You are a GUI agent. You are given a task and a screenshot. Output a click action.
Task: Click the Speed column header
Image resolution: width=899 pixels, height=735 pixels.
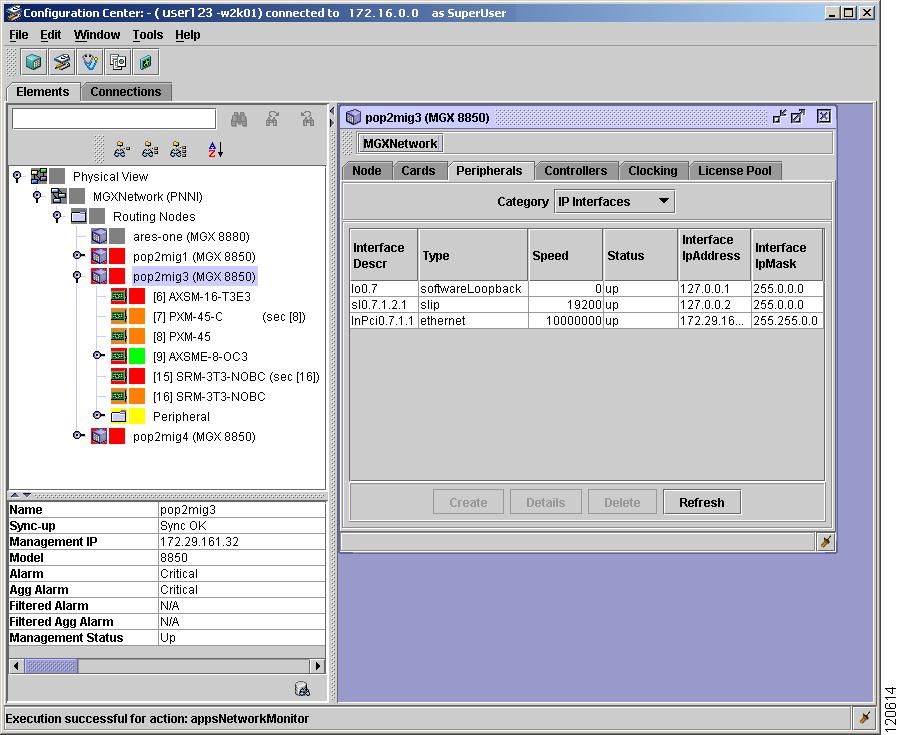pos(565,255)
